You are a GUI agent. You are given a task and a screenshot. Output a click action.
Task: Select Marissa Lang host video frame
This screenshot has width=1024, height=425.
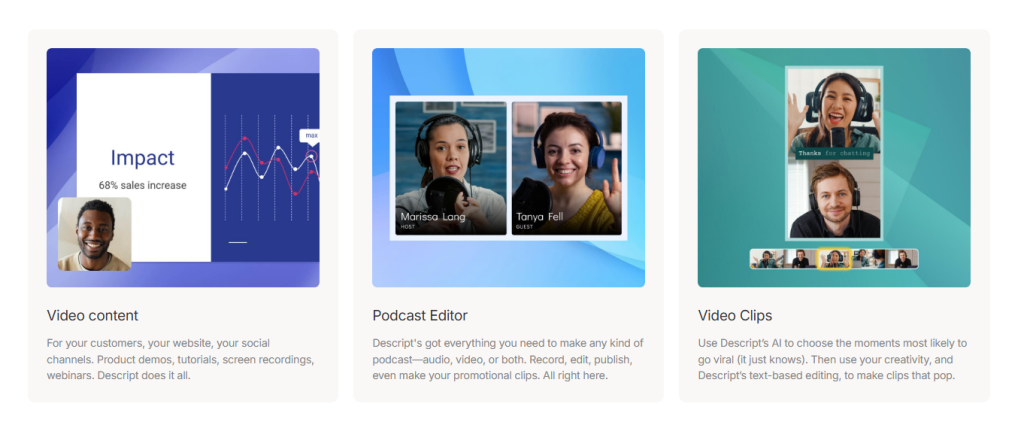tap(450, 168)
